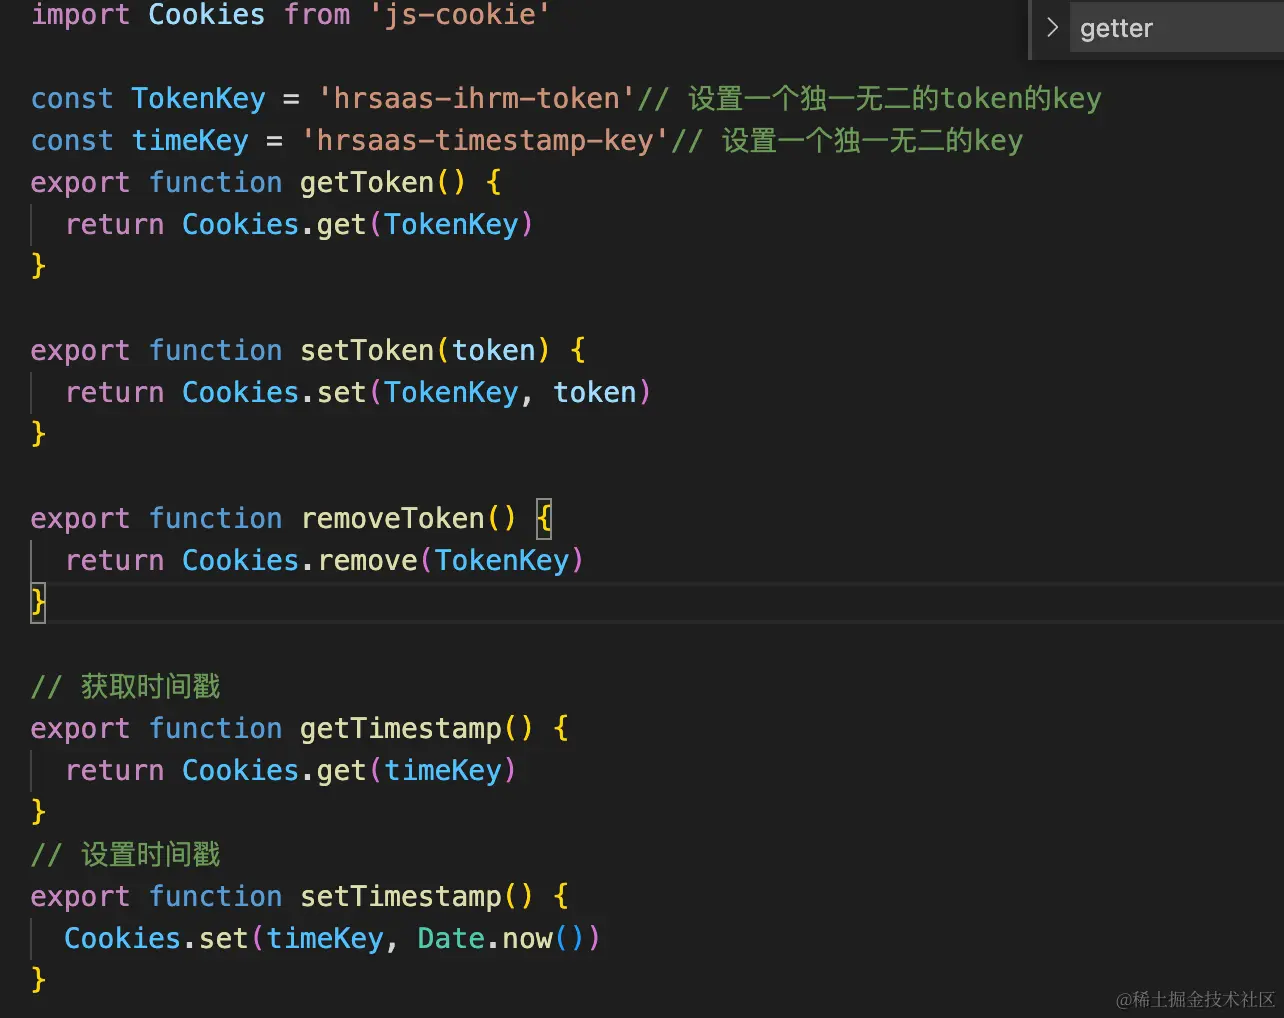Click the comment 设置时间戳
The height and width of the screenshot is (1018, 1284).
pos(126,854)
